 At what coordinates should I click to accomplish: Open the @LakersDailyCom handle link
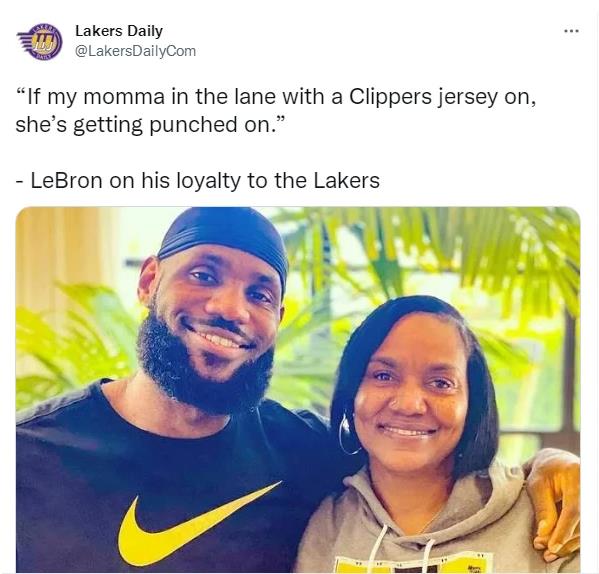point(135,51)
